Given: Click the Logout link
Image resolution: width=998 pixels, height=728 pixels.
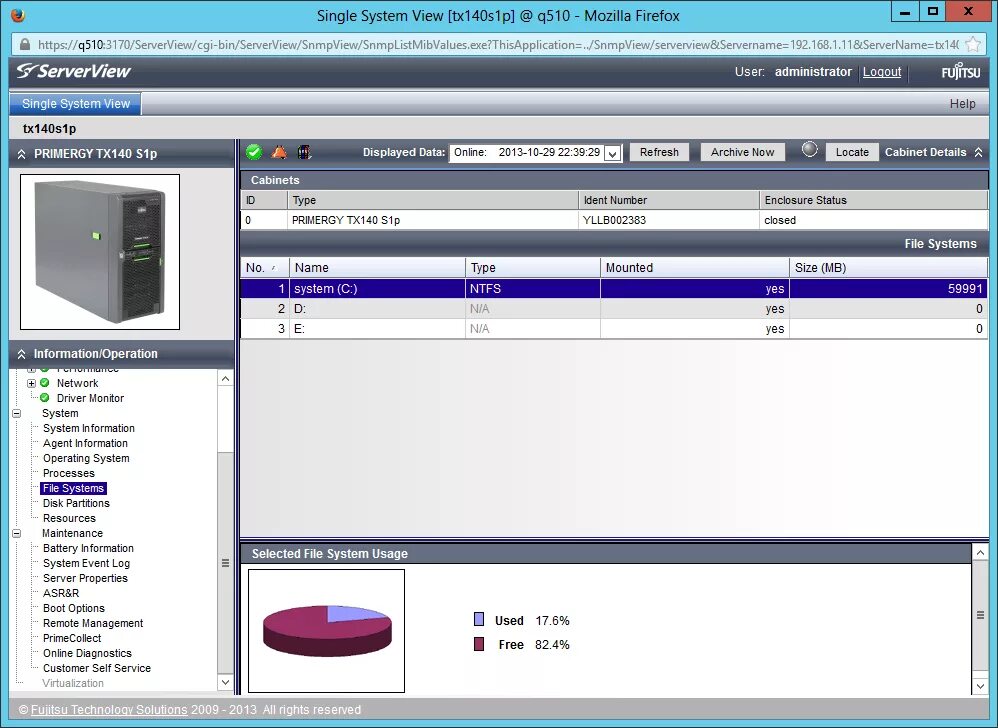Looking at the screenshot, I should click(x=882, y=72).
